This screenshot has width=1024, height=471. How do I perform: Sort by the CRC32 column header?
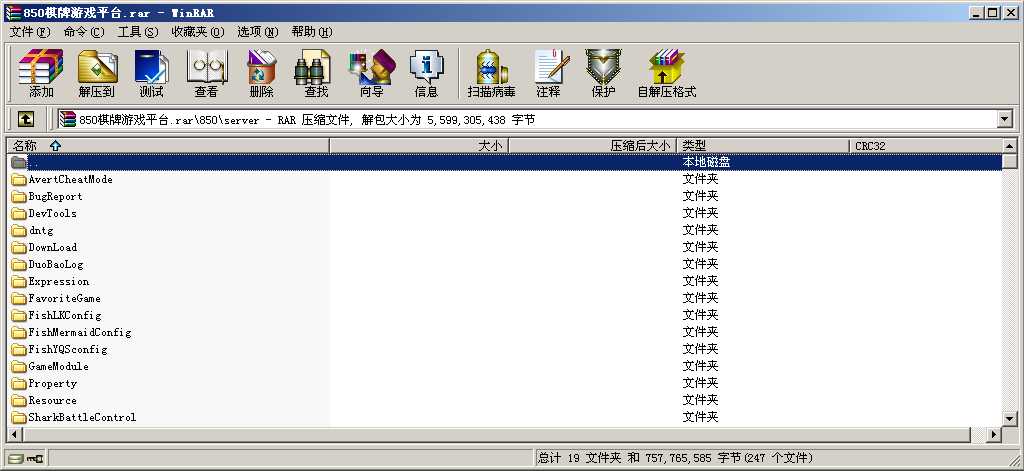[x=925, y=146]
